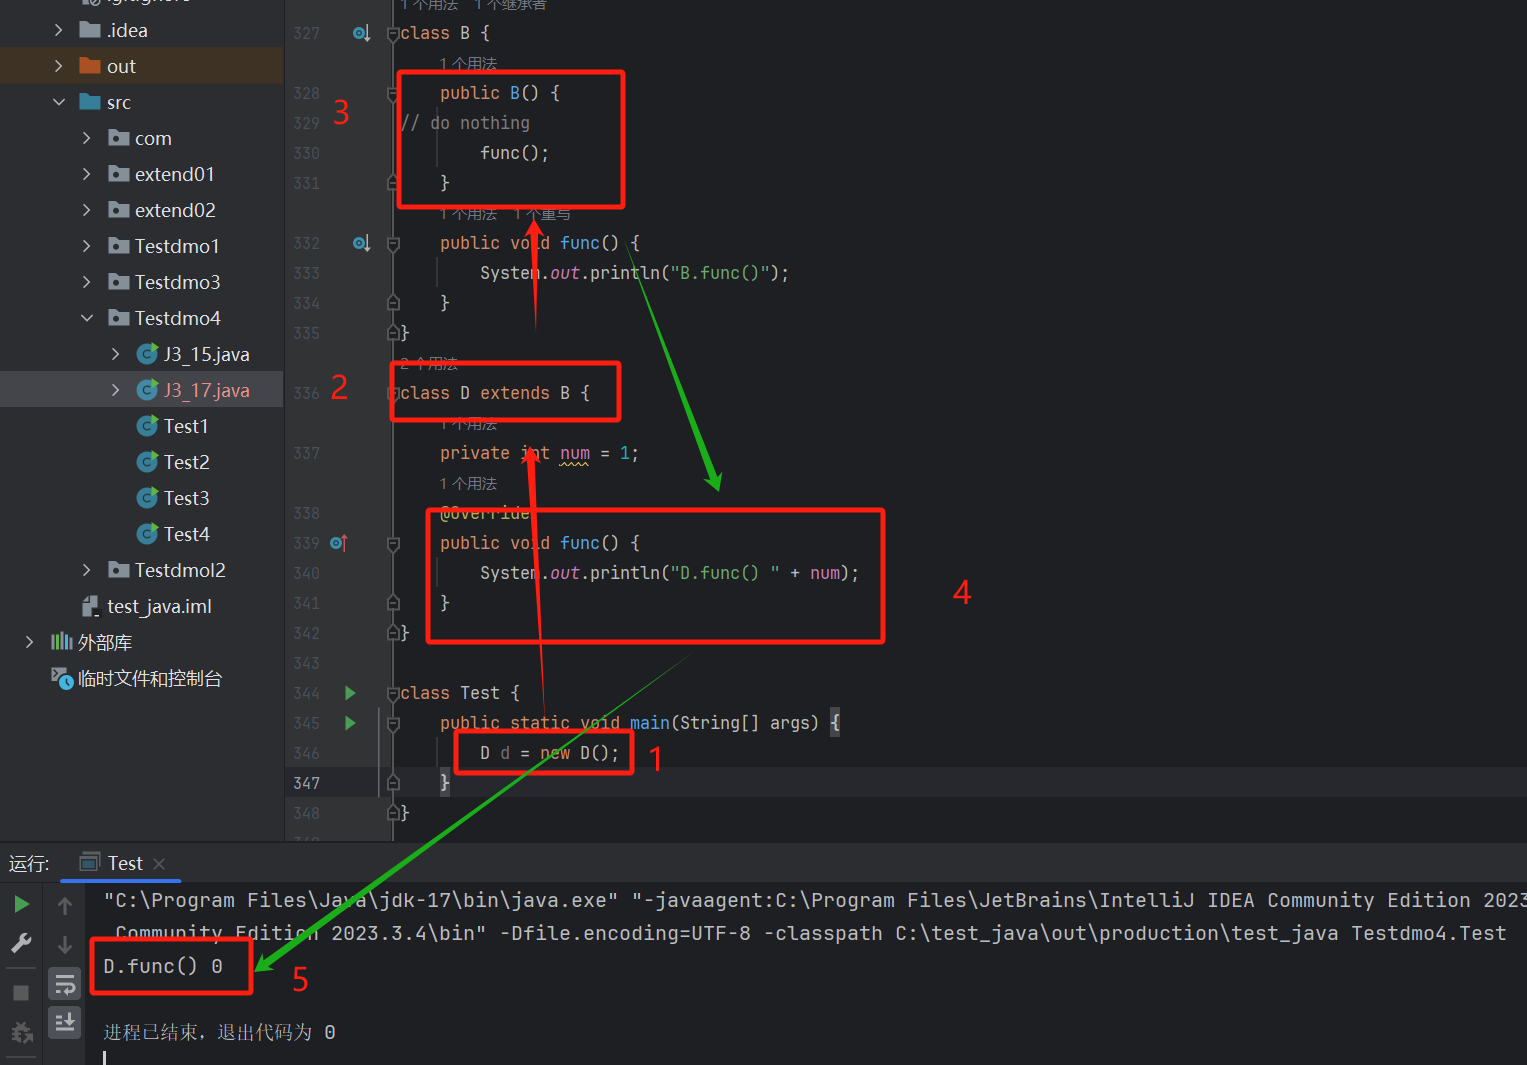This screenshot has height=1065, width=1527.
Task: Expand the J3_15.java file node
Action: point(115,354)
